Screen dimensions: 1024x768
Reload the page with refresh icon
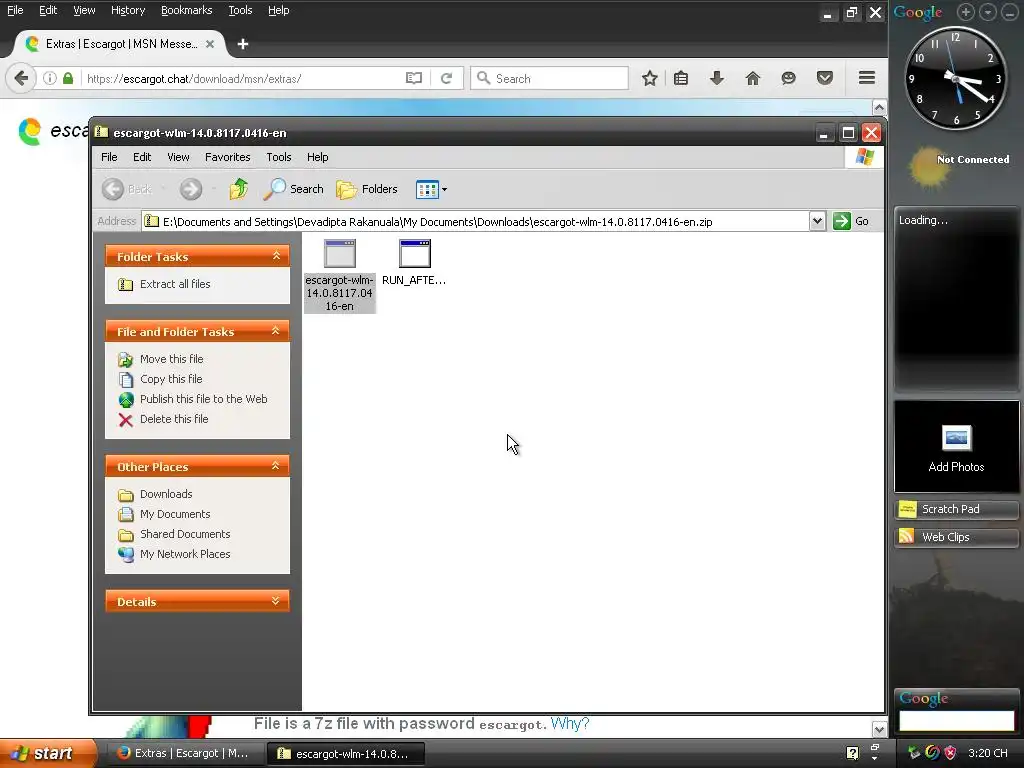point(447,78)
